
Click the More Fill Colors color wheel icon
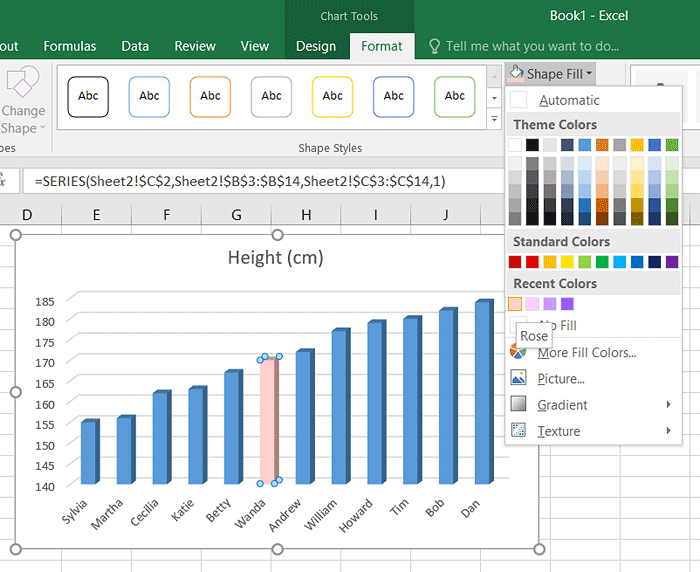(518, 352)
